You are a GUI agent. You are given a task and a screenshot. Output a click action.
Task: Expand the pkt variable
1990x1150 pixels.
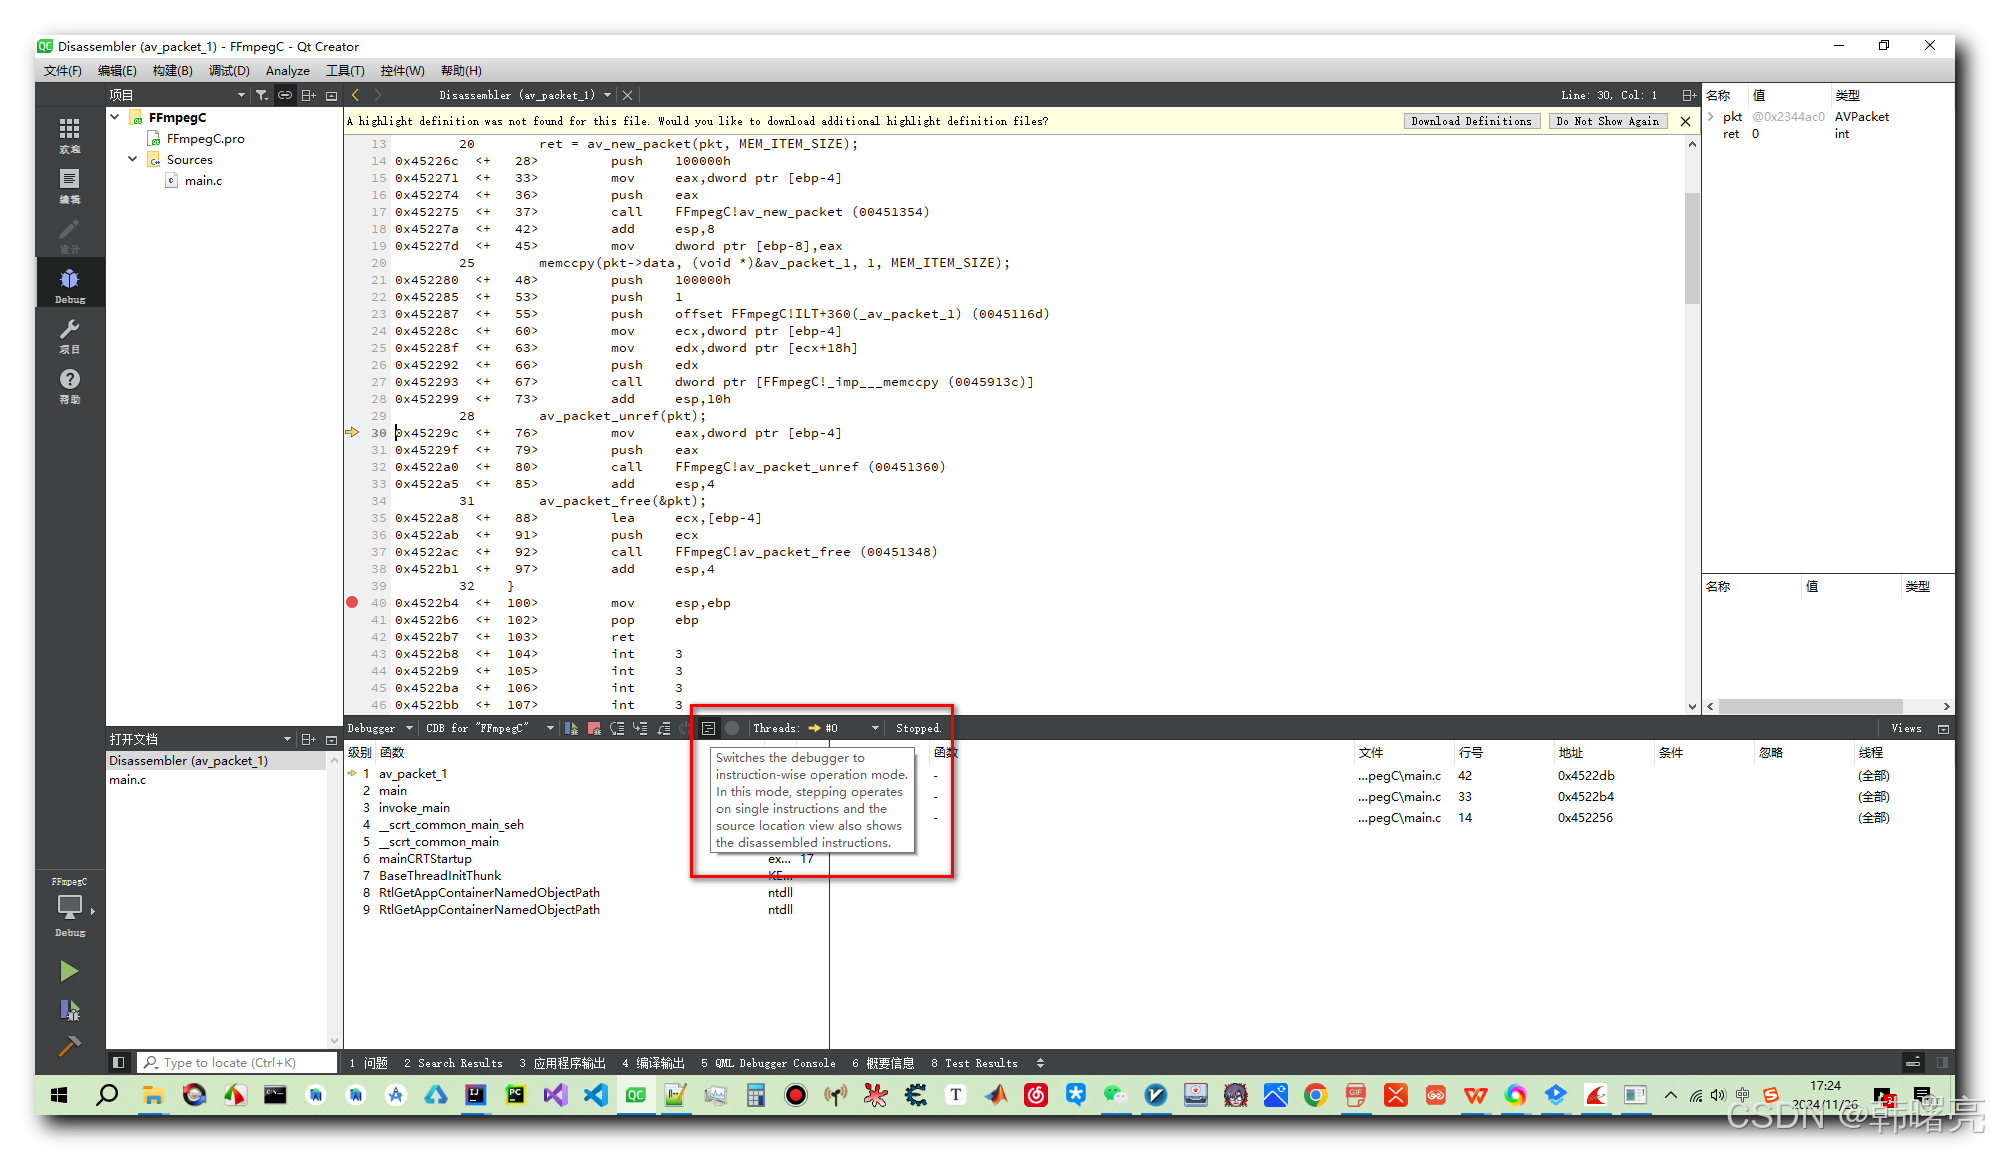1711,117
